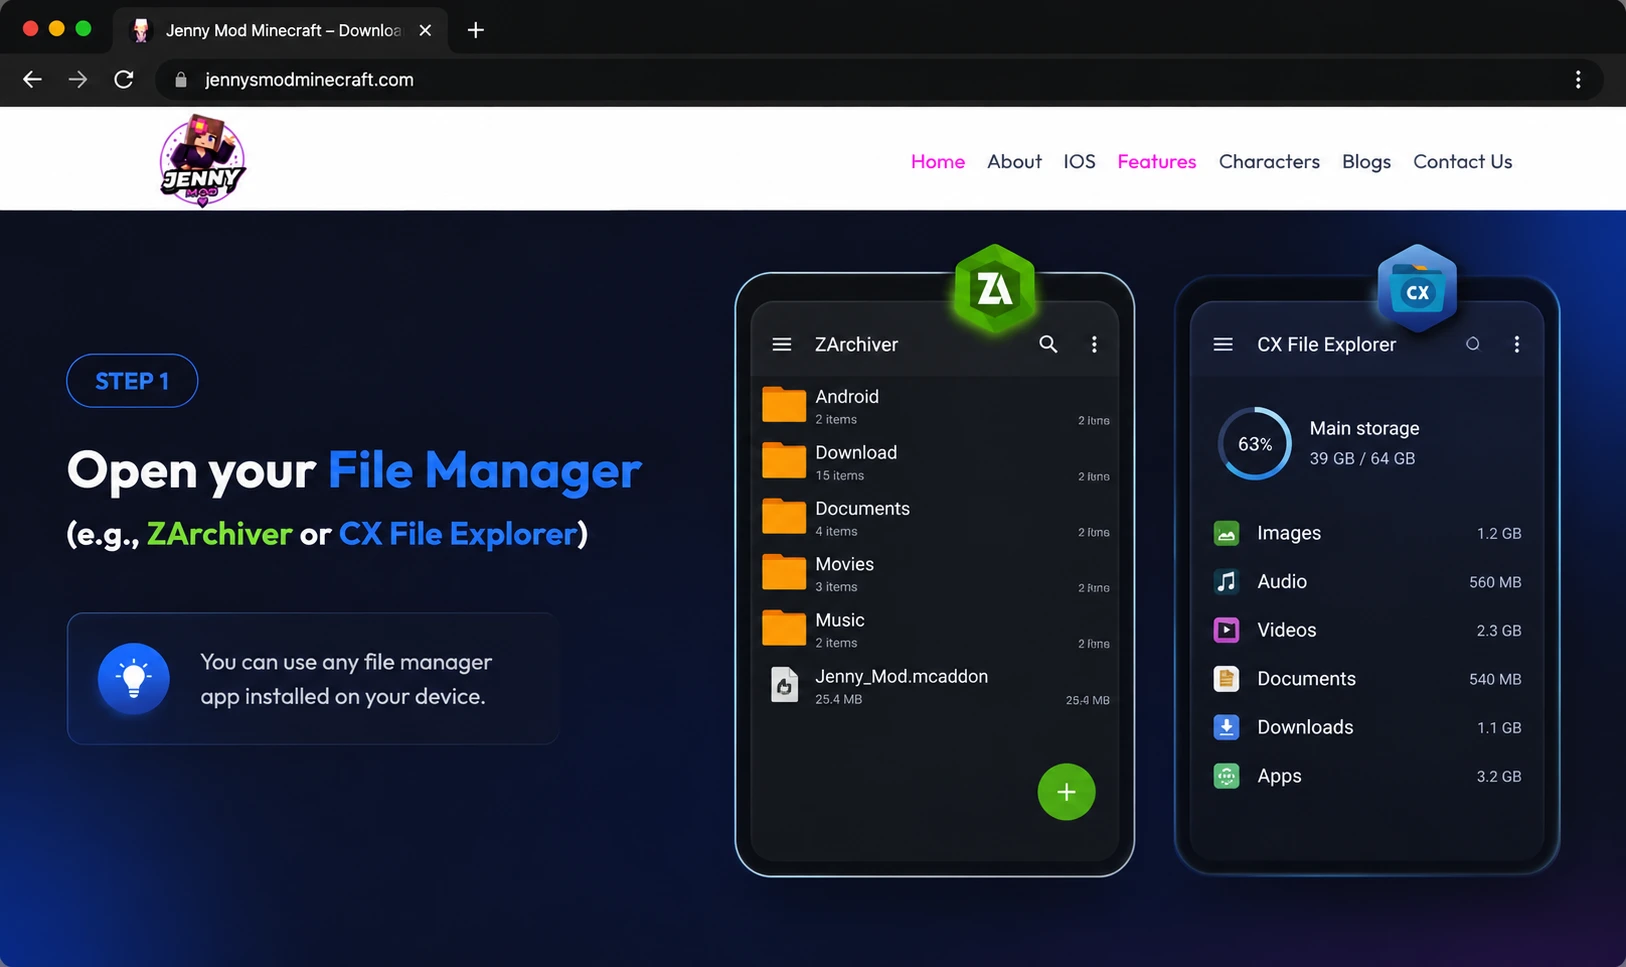The height and width of the screenshot is (967, 1626).
Task: Click the Download folder's 15 items text
Action: point(839,475)
